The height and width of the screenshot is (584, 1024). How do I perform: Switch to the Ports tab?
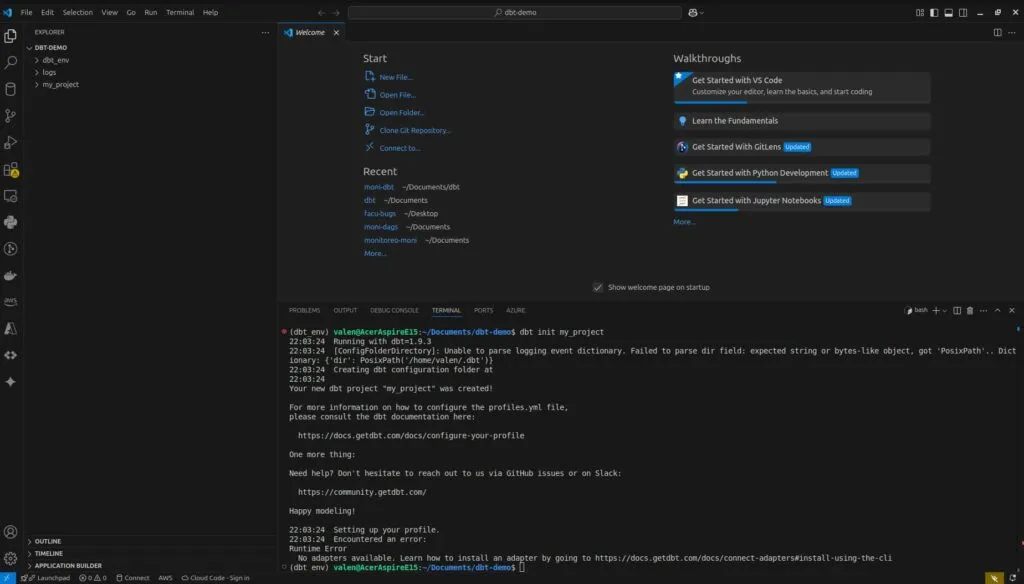pyautogui.click(x=483, y=310)
